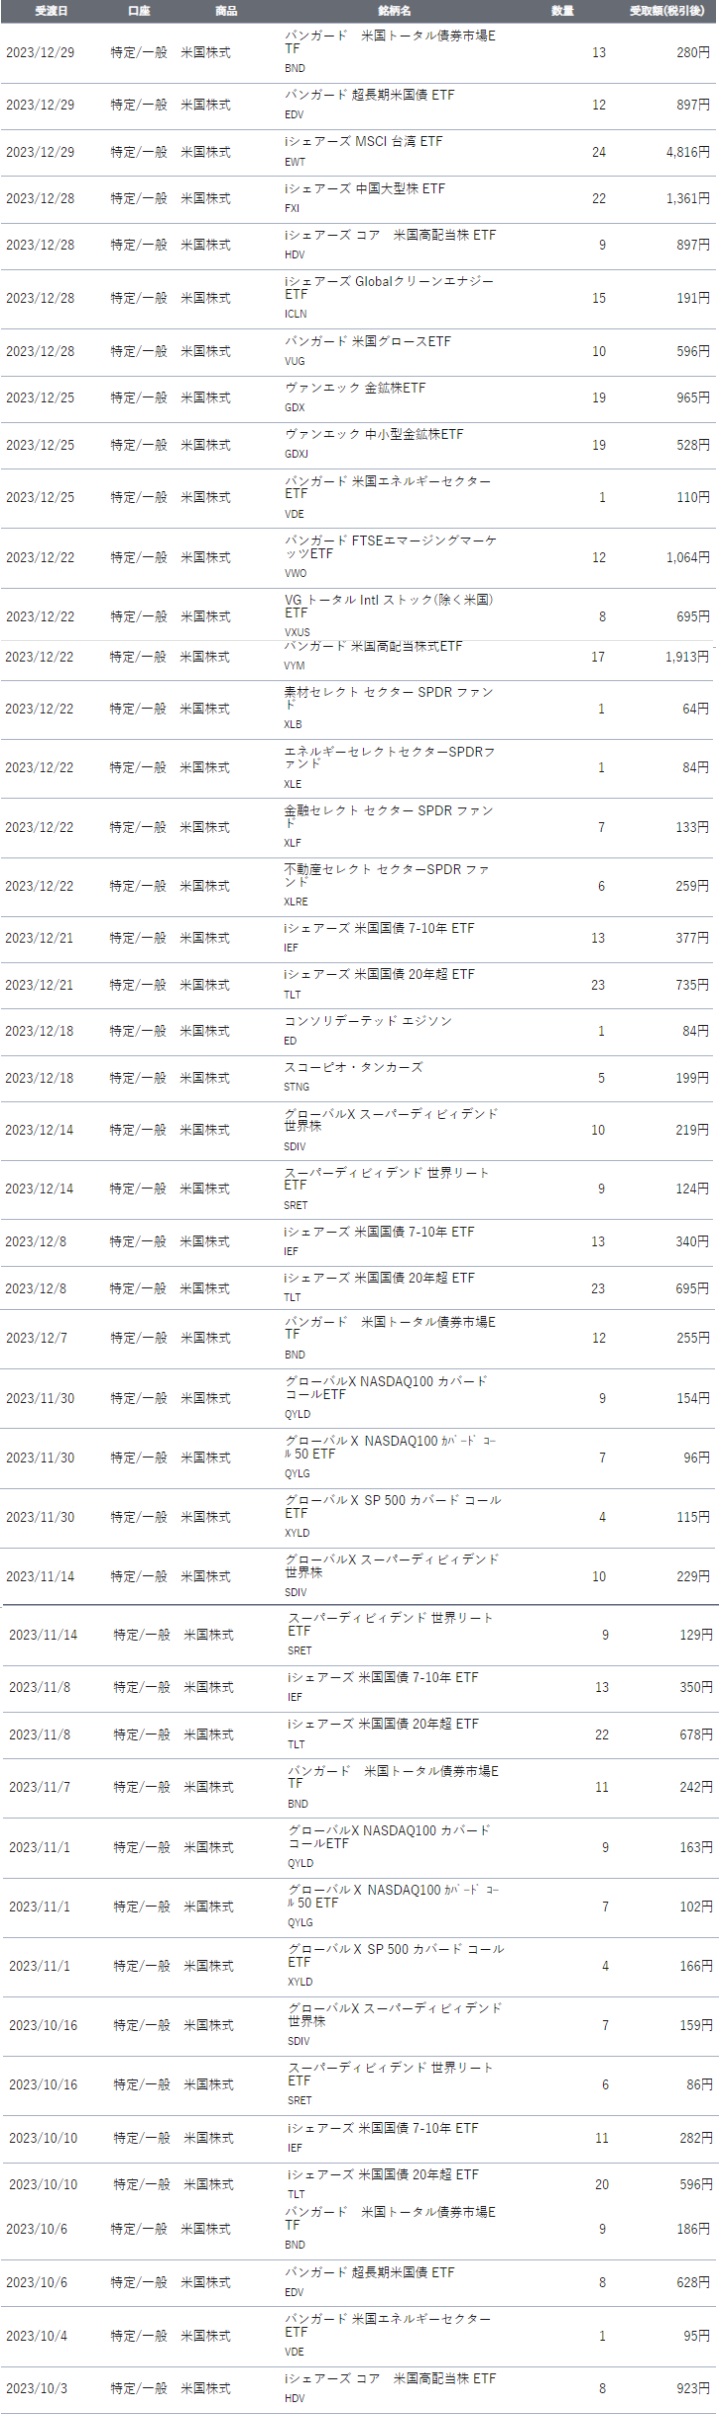Screen dimensions: 719x2414
Task: Click the 商品 column header
Action: (226, 11)
